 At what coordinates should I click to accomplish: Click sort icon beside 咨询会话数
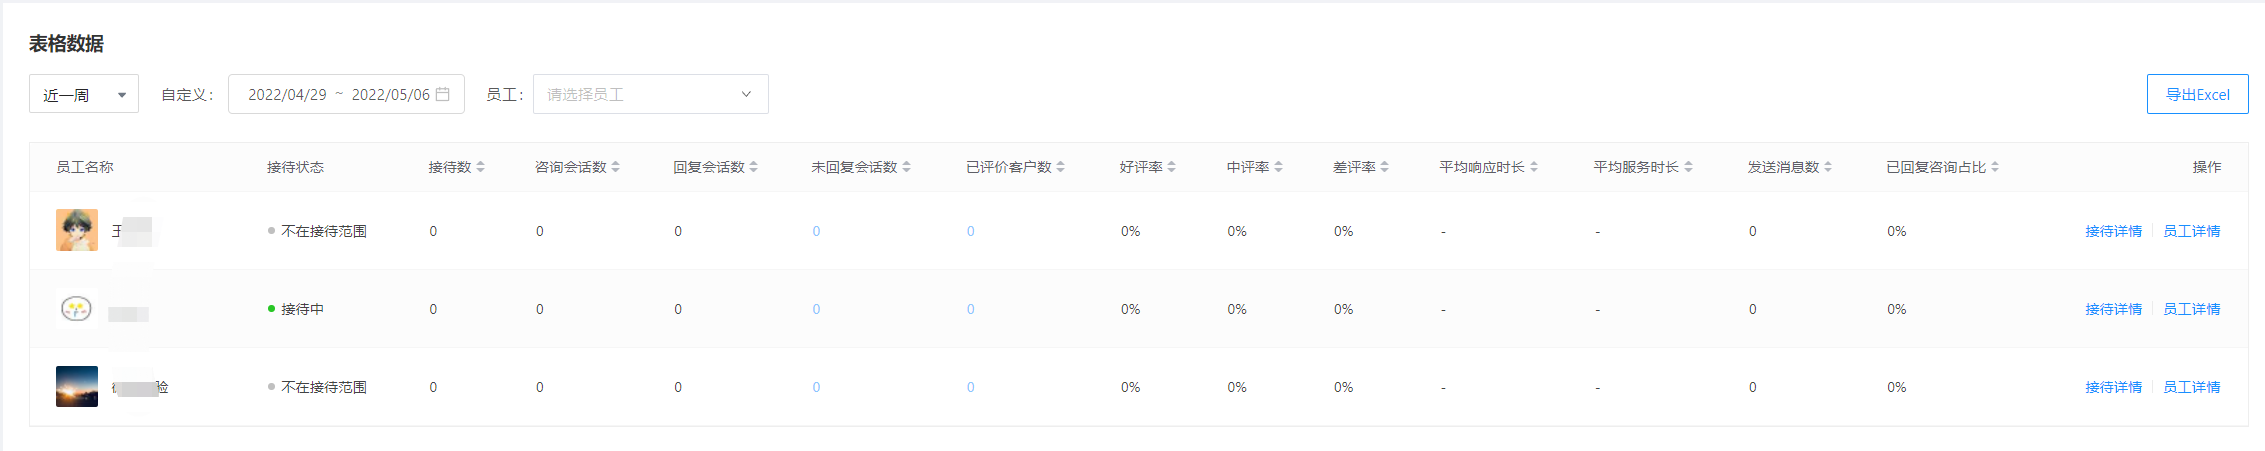coord(616,167)
